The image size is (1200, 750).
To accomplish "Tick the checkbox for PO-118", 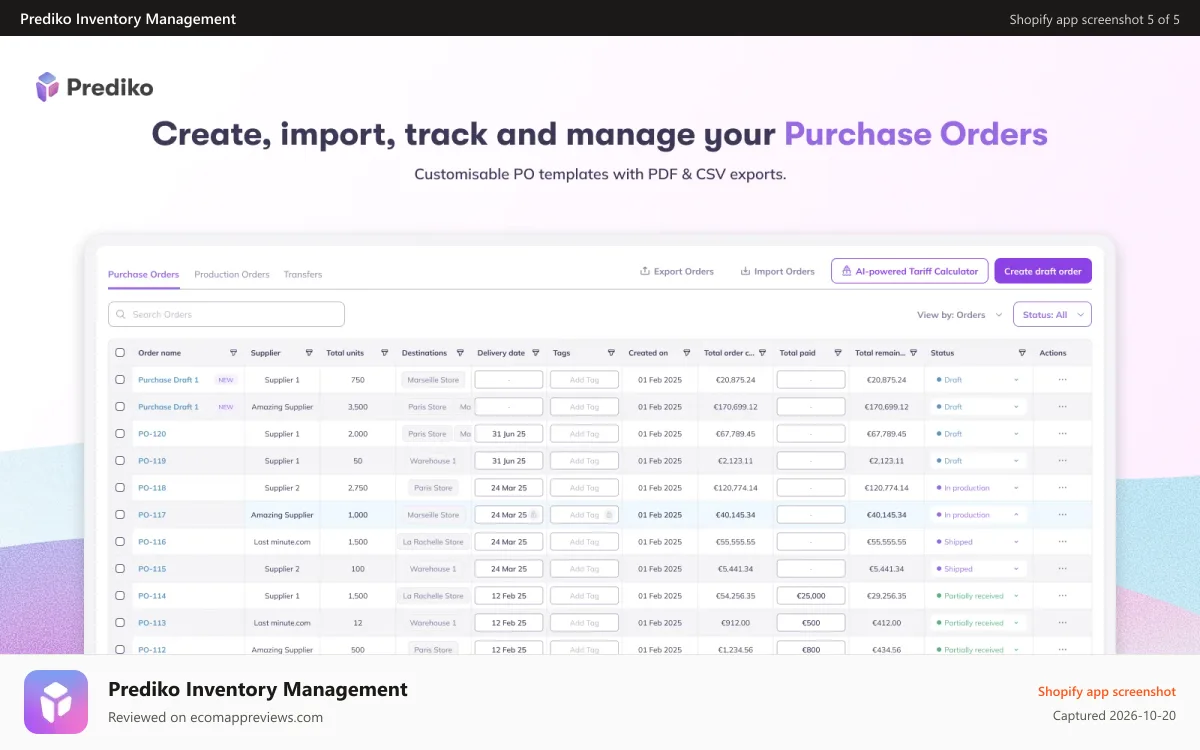I will click(x=120, y=488).
